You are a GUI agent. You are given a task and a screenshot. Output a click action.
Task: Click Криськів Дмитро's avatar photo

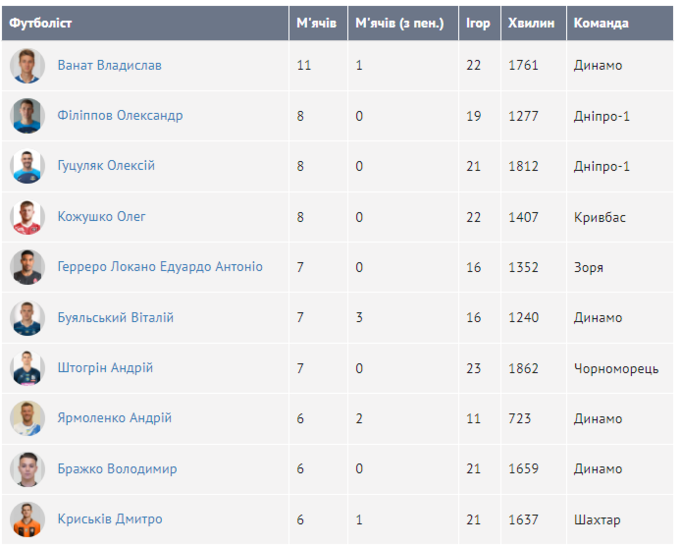[x=28, y=520]
